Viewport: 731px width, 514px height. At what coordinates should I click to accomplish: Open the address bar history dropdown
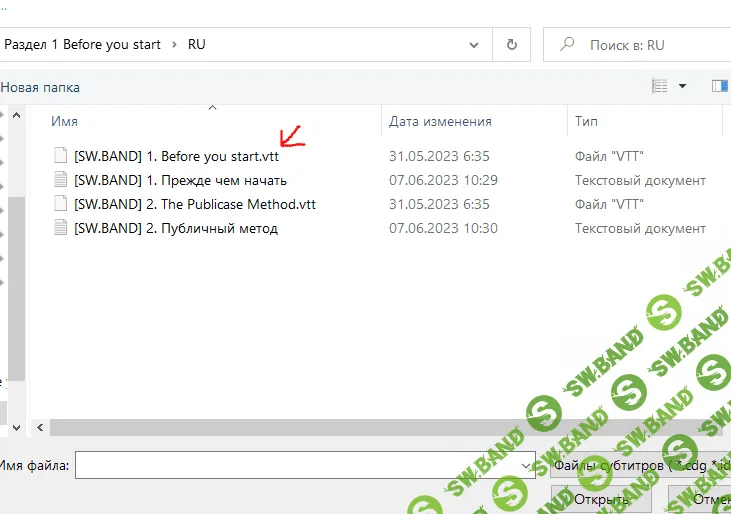pyautogui.click(x=474, y=45)
